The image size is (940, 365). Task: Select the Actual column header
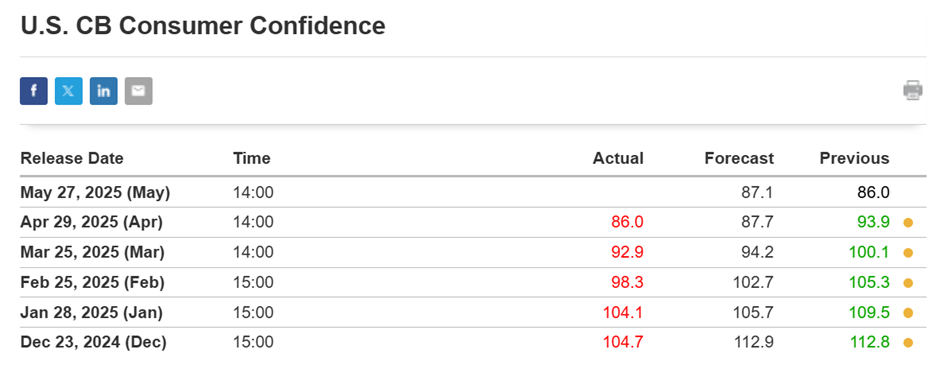click(618, 158)
